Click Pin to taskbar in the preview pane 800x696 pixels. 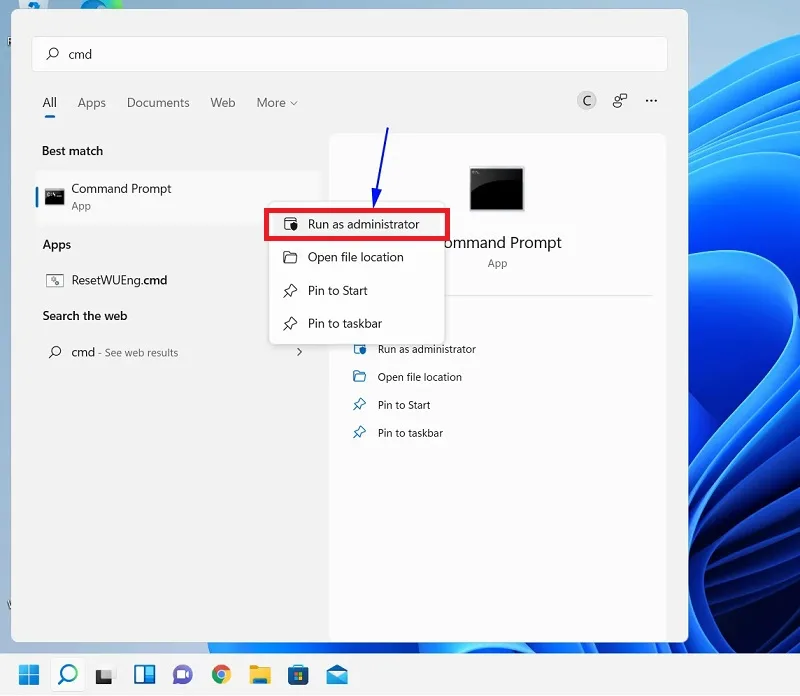point(410,433)
